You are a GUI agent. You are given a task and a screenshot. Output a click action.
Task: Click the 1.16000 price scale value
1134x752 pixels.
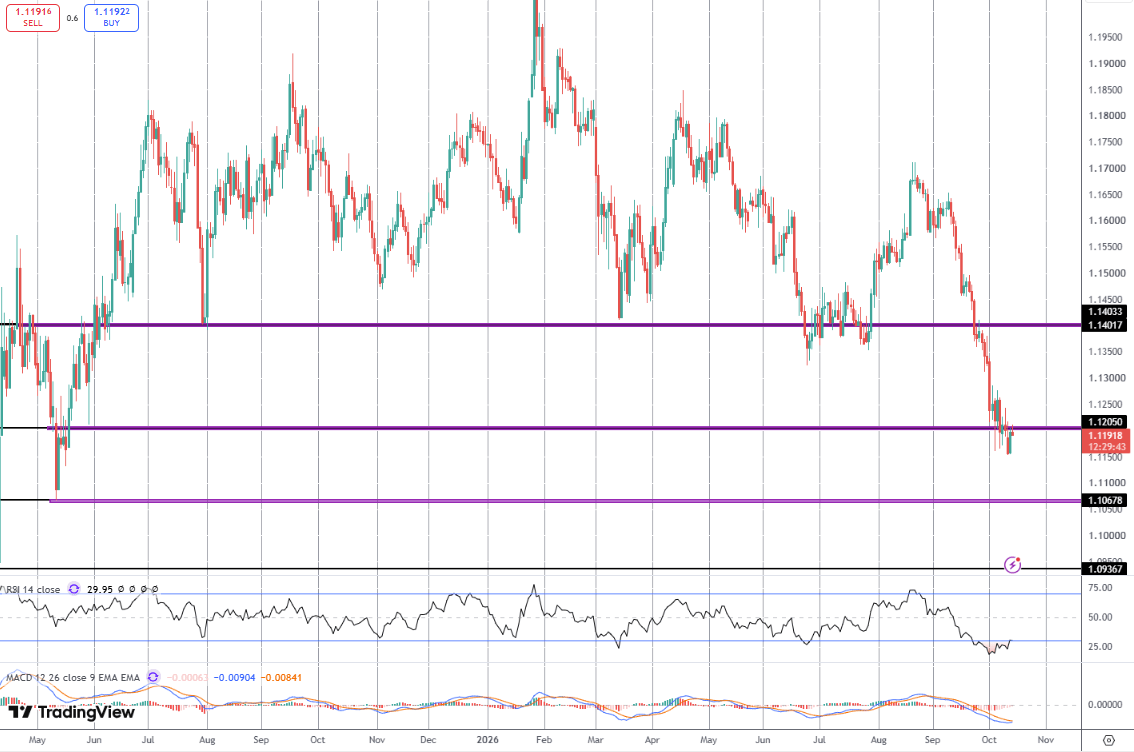pyautogui.click(x=1107, y=221)
